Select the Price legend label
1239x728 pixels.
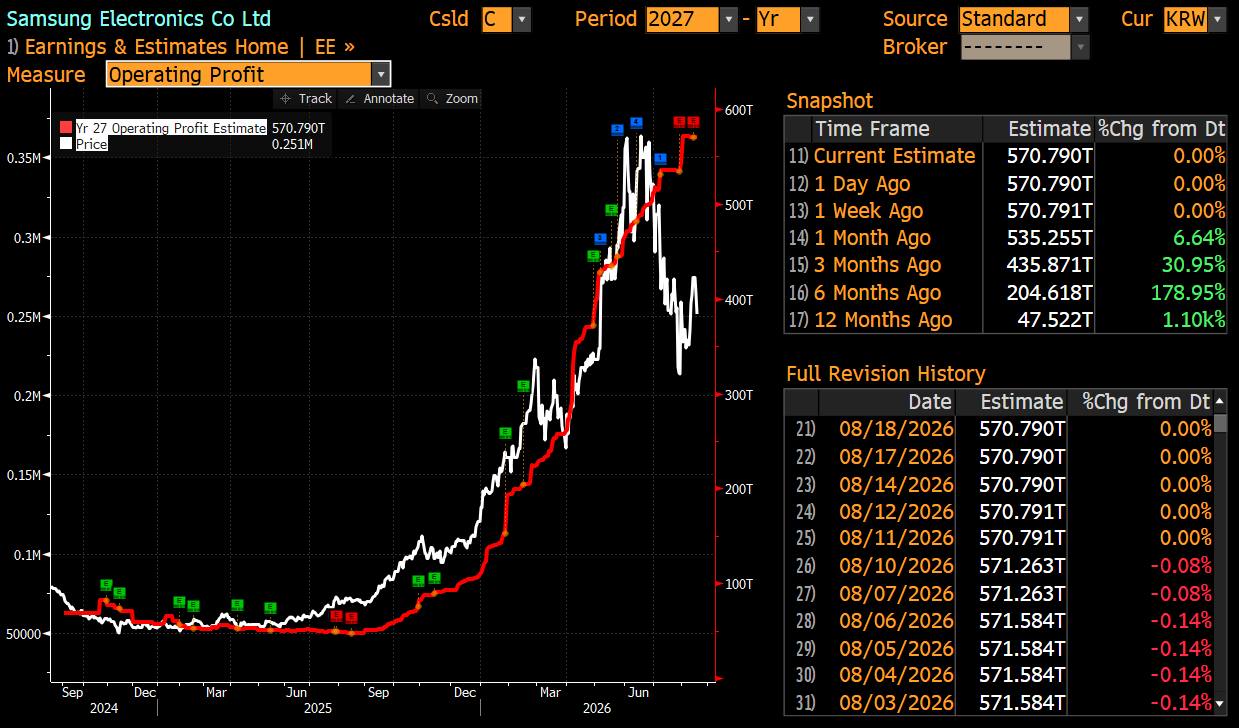point(91,144)
